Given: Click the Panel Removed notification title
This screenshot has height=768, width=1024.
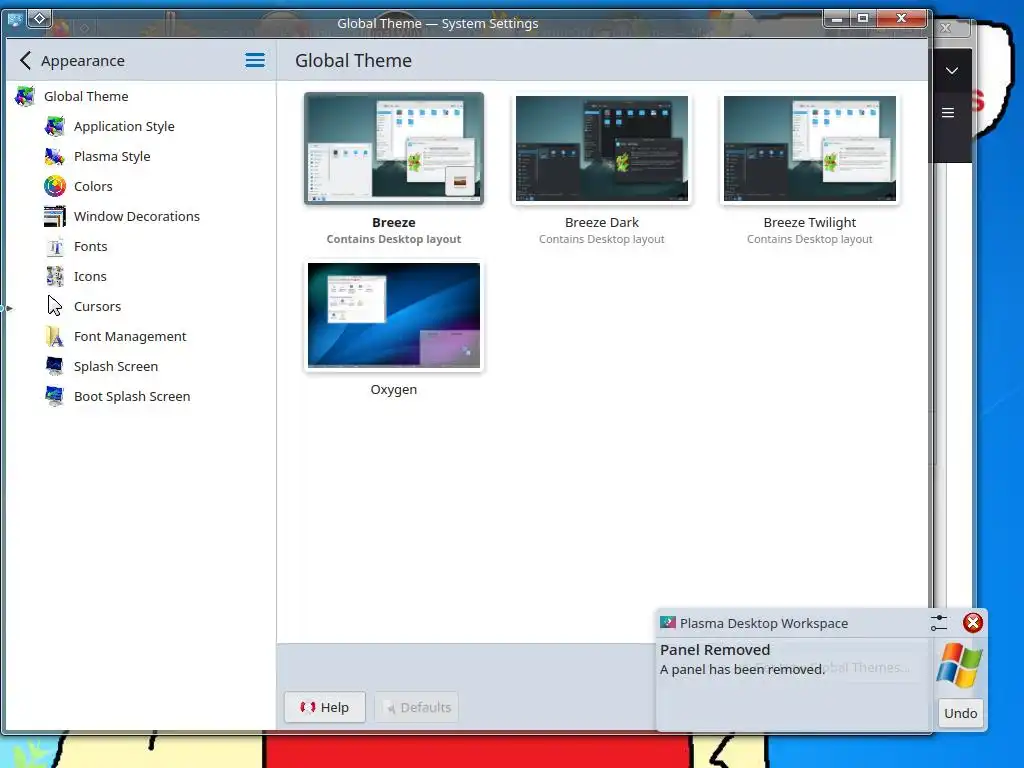Looking at the screenshot, I should pos(715,650).
